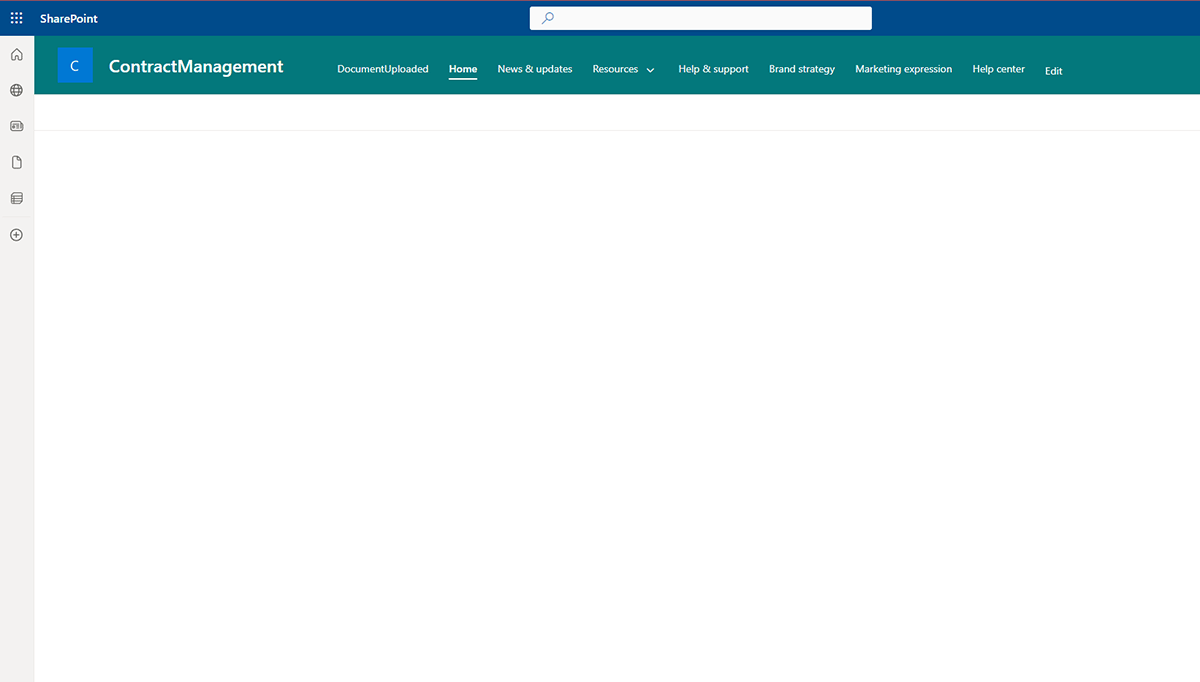Switch to News & updates
The height and width of the screenshot is (682, 1200).
535,69
